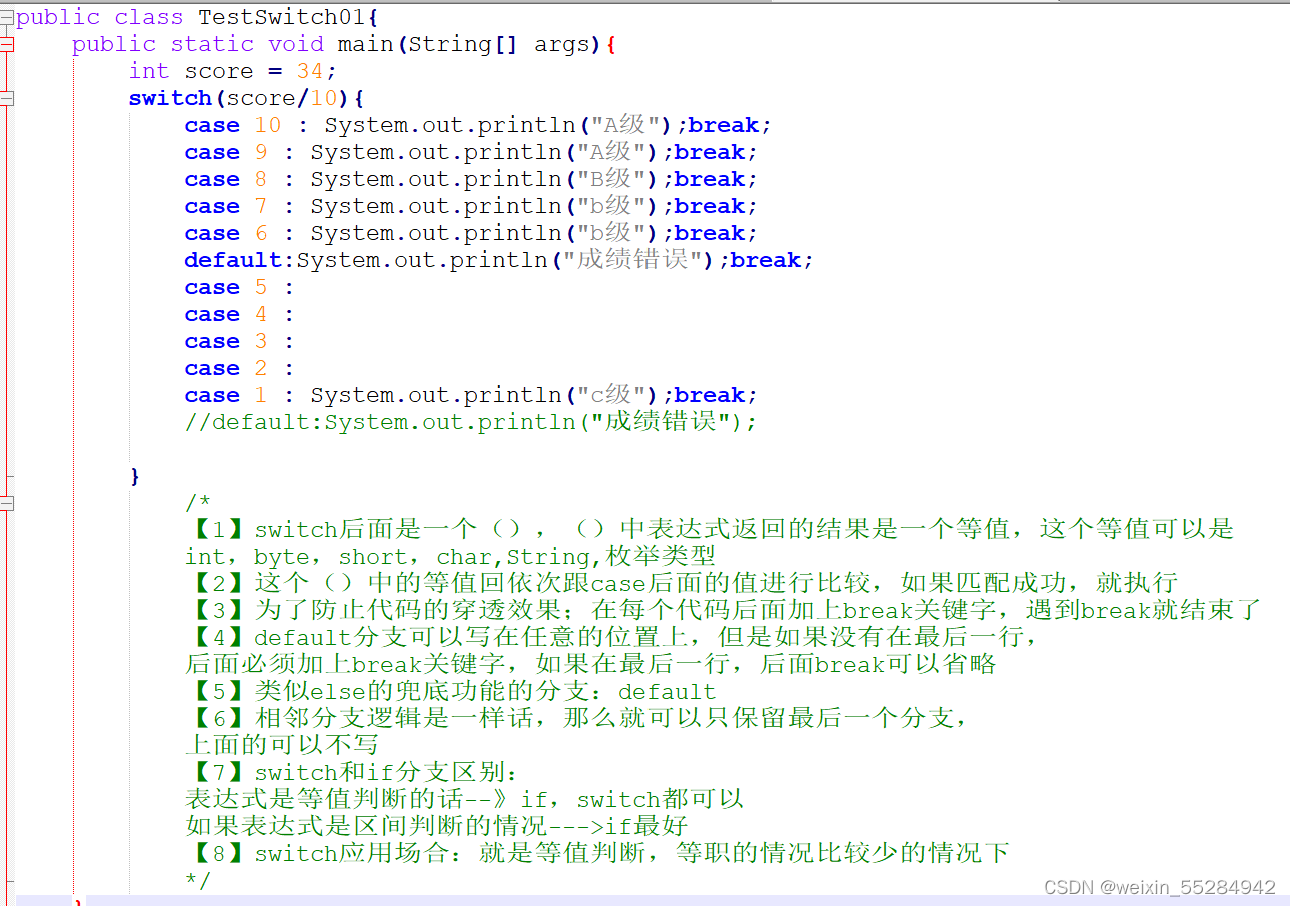Screen dimensions: 1290x906
Task: Click the 'case 8' line printing B级
Action: 471,179
